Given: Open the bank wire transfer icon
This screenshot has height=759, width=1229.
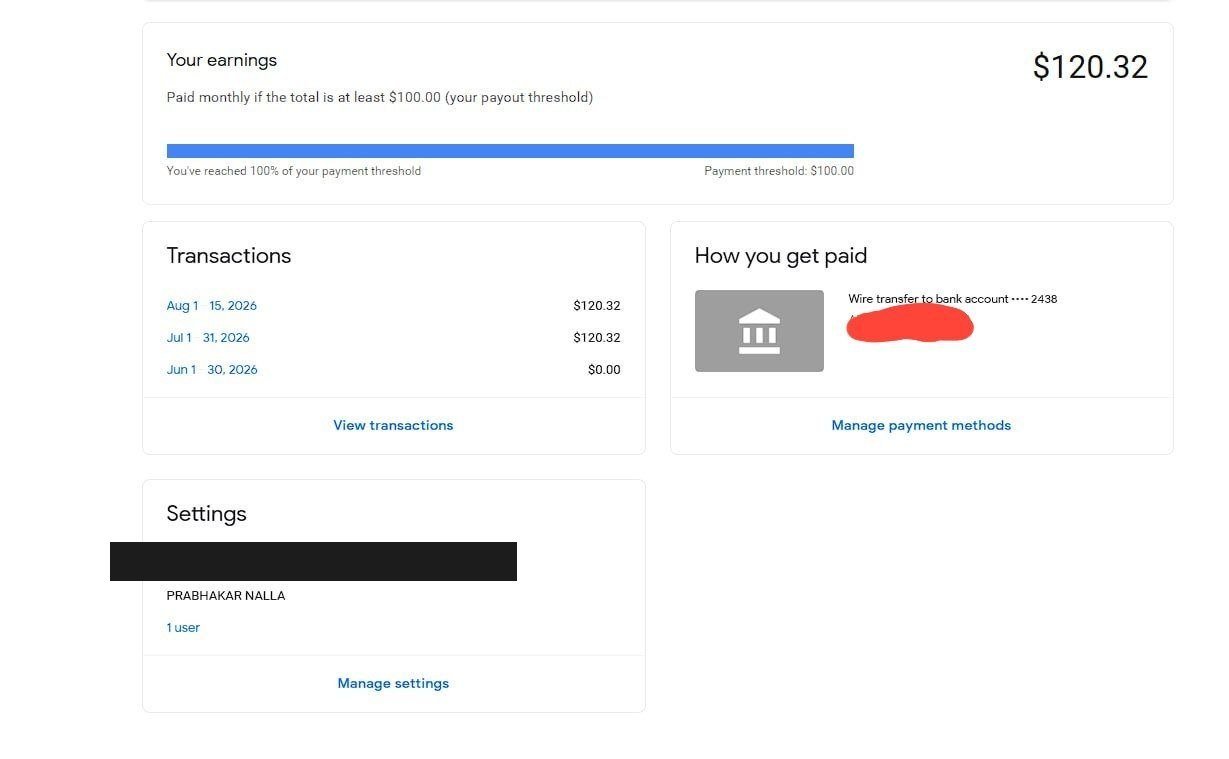Looking at the screenshot, I should (759, 331).
